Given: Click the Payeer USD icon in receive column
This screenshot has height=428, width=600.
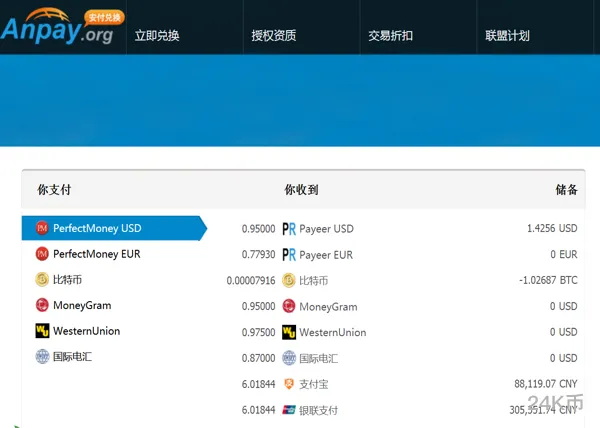Looking at the screenshot, I should coord(289,229).
